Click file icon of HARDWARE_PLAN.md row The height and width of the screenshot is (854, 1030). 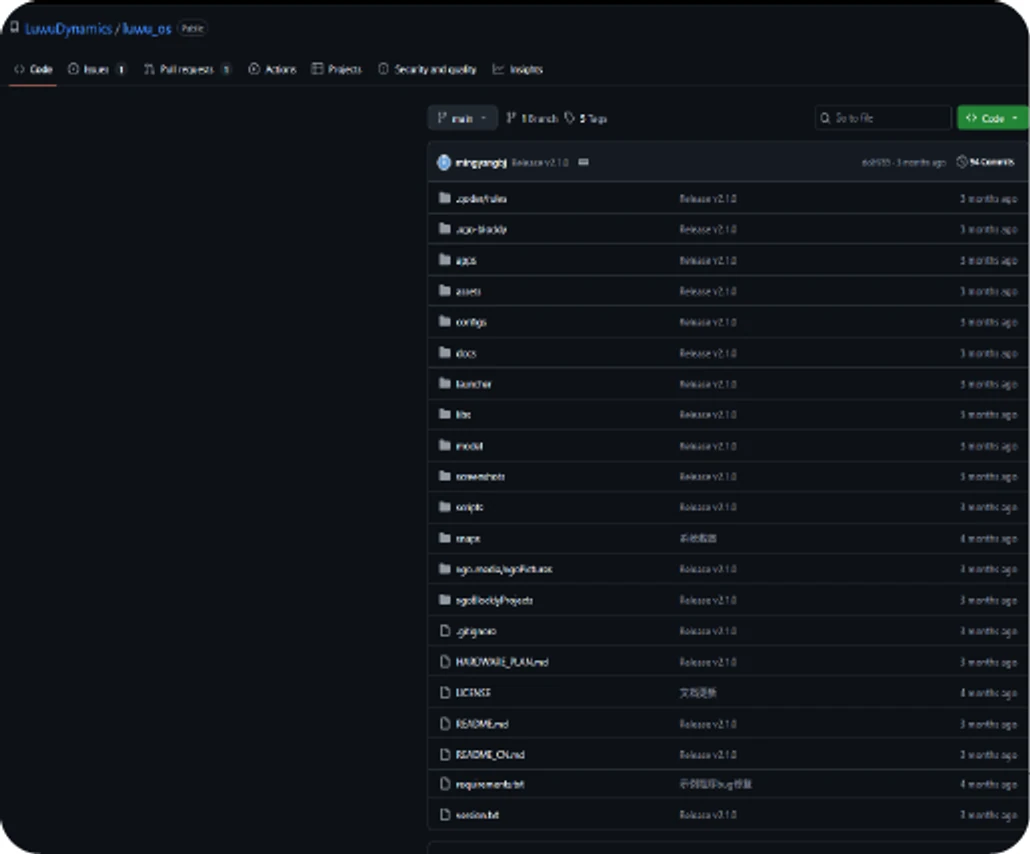[x=445, y=662]
